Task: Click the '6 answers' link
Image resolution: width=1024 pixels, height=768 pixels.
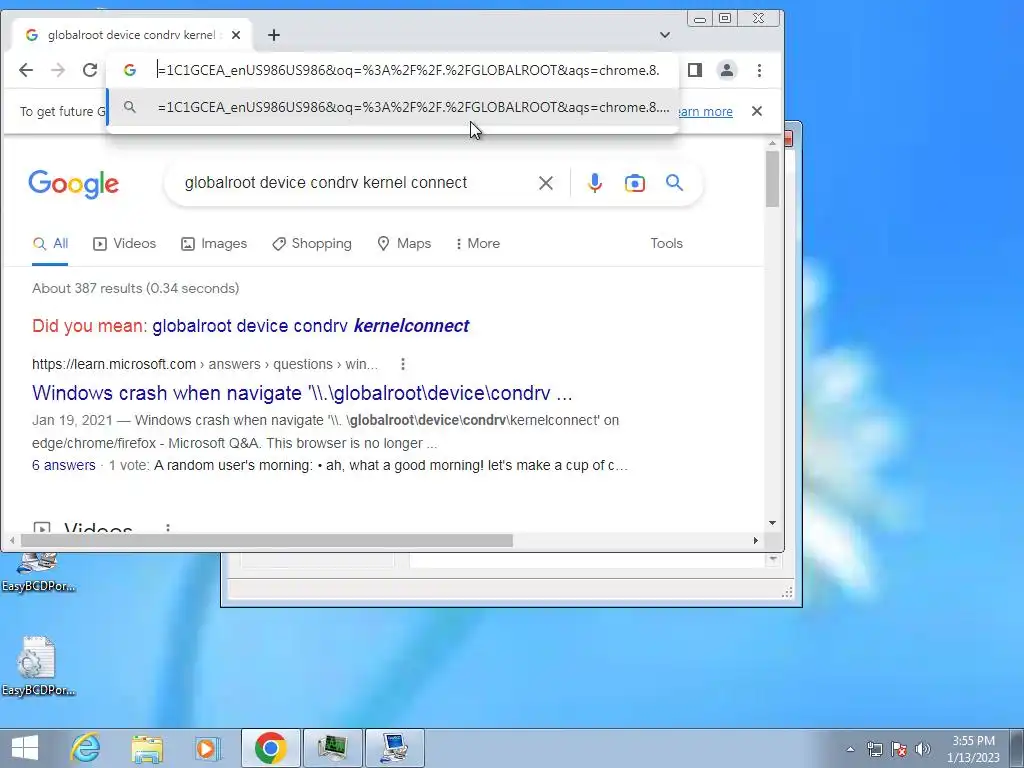Action: pyautogui.click(x=63, y=465)
